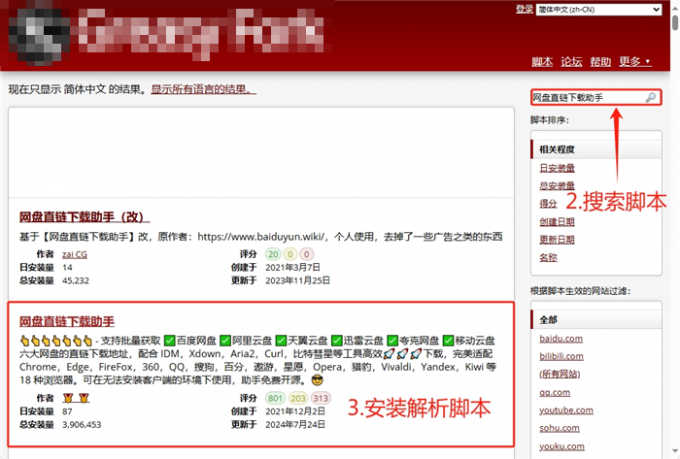680x459 pixels.
Task: Click the page vertical scrollbar thumb
Action: point(675,22)
